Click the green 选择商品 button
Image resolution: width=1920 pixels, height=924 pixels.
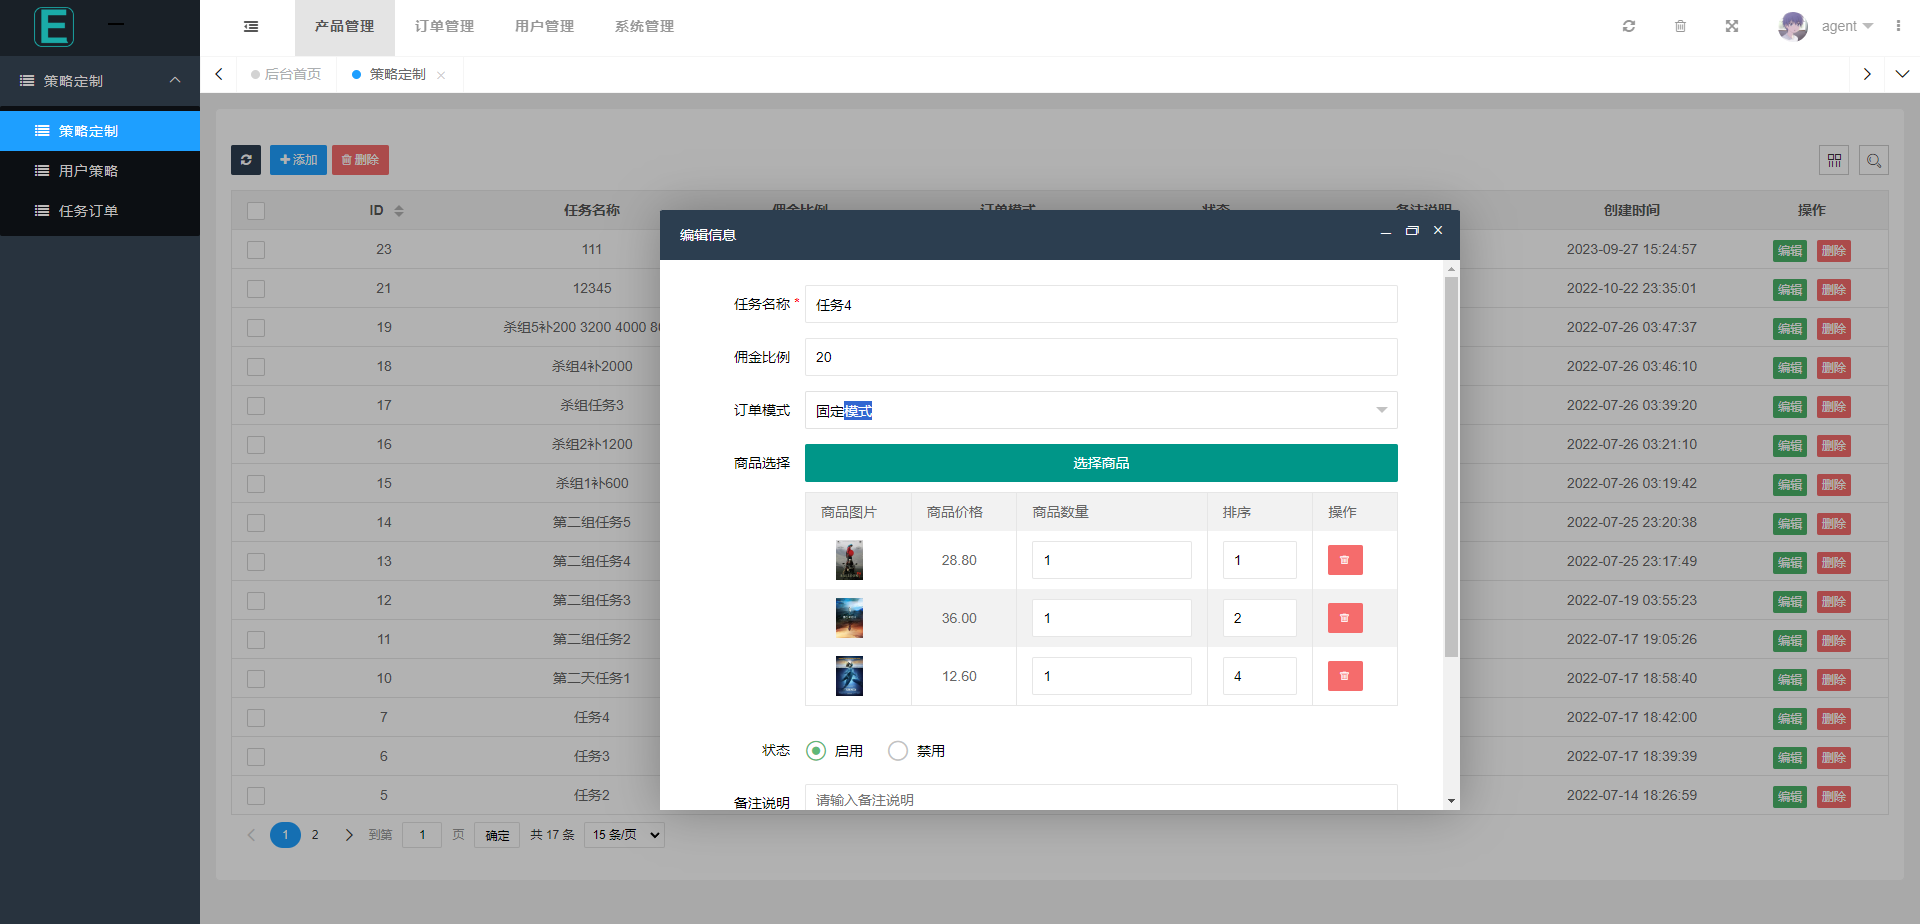tap(1100, 463)
